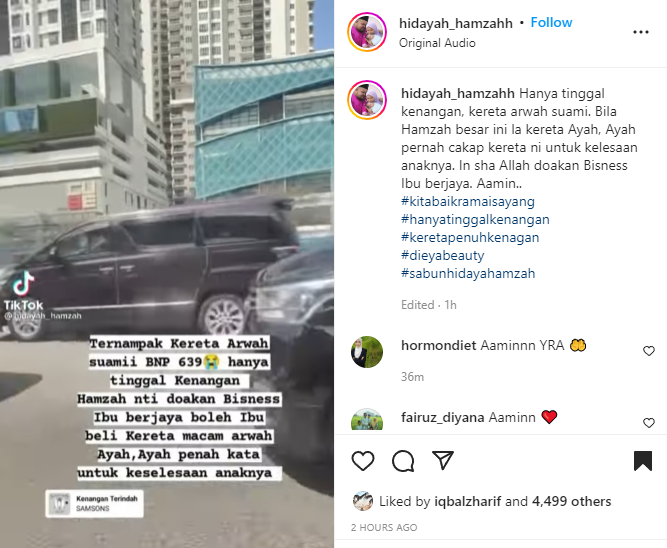Like hormondiet's comment
Image resolution: width=667 pixels, height=548 pixels.
649,351
